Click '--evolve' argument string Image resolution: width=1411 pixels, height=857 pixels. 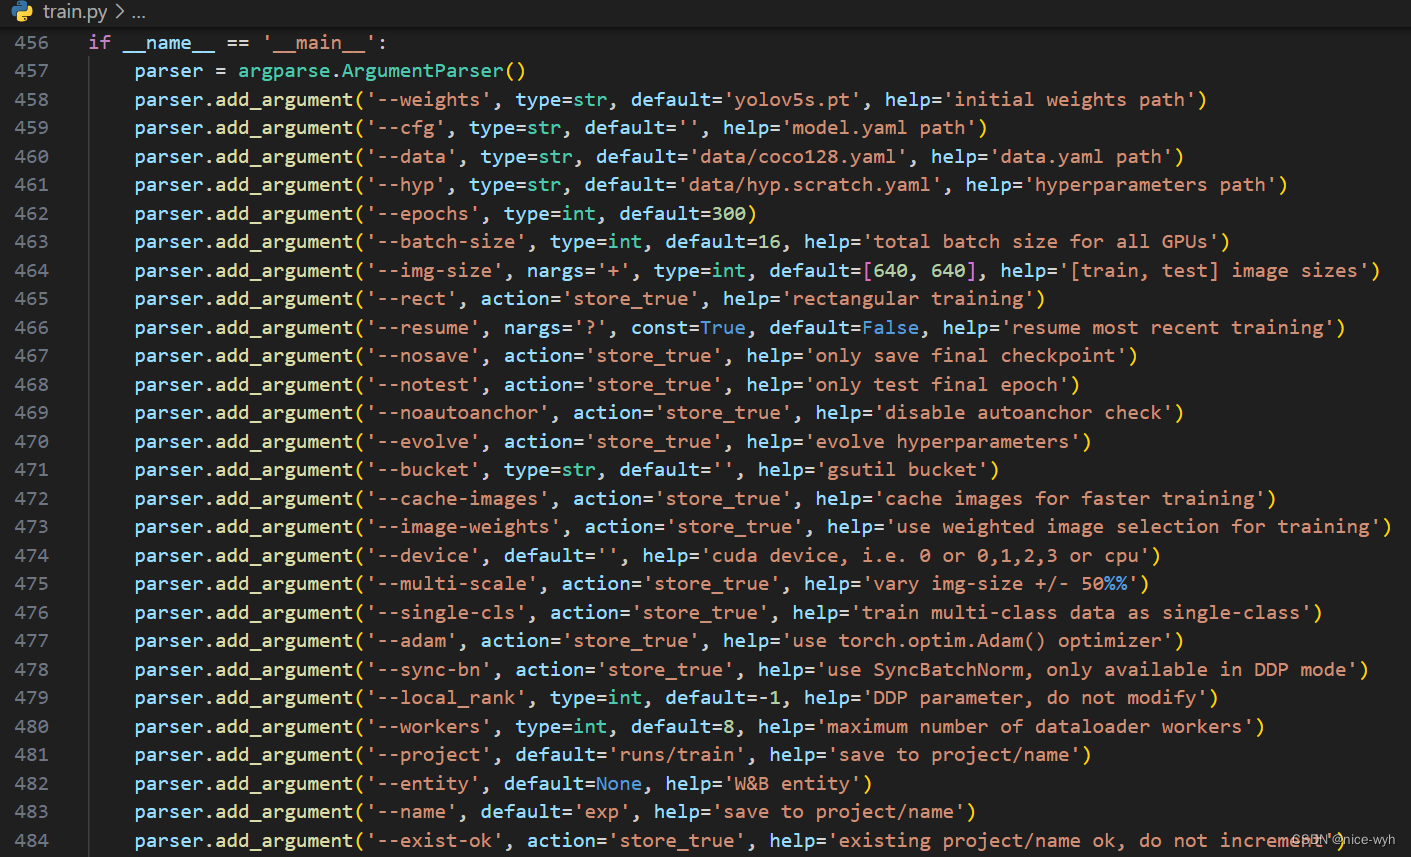pos(423,441)
